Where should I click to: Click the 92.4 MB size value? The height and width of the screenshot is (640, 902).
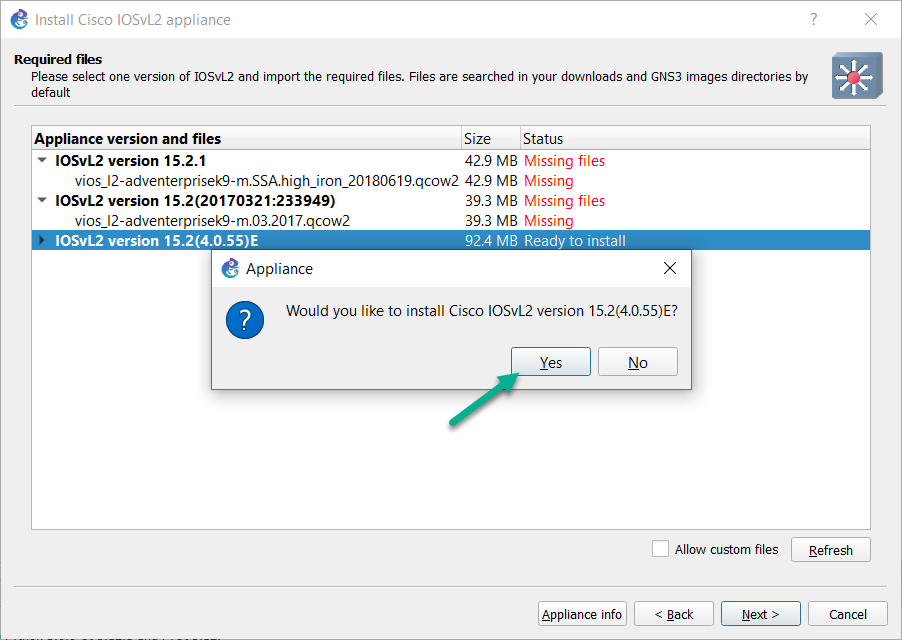click(491, 241)
